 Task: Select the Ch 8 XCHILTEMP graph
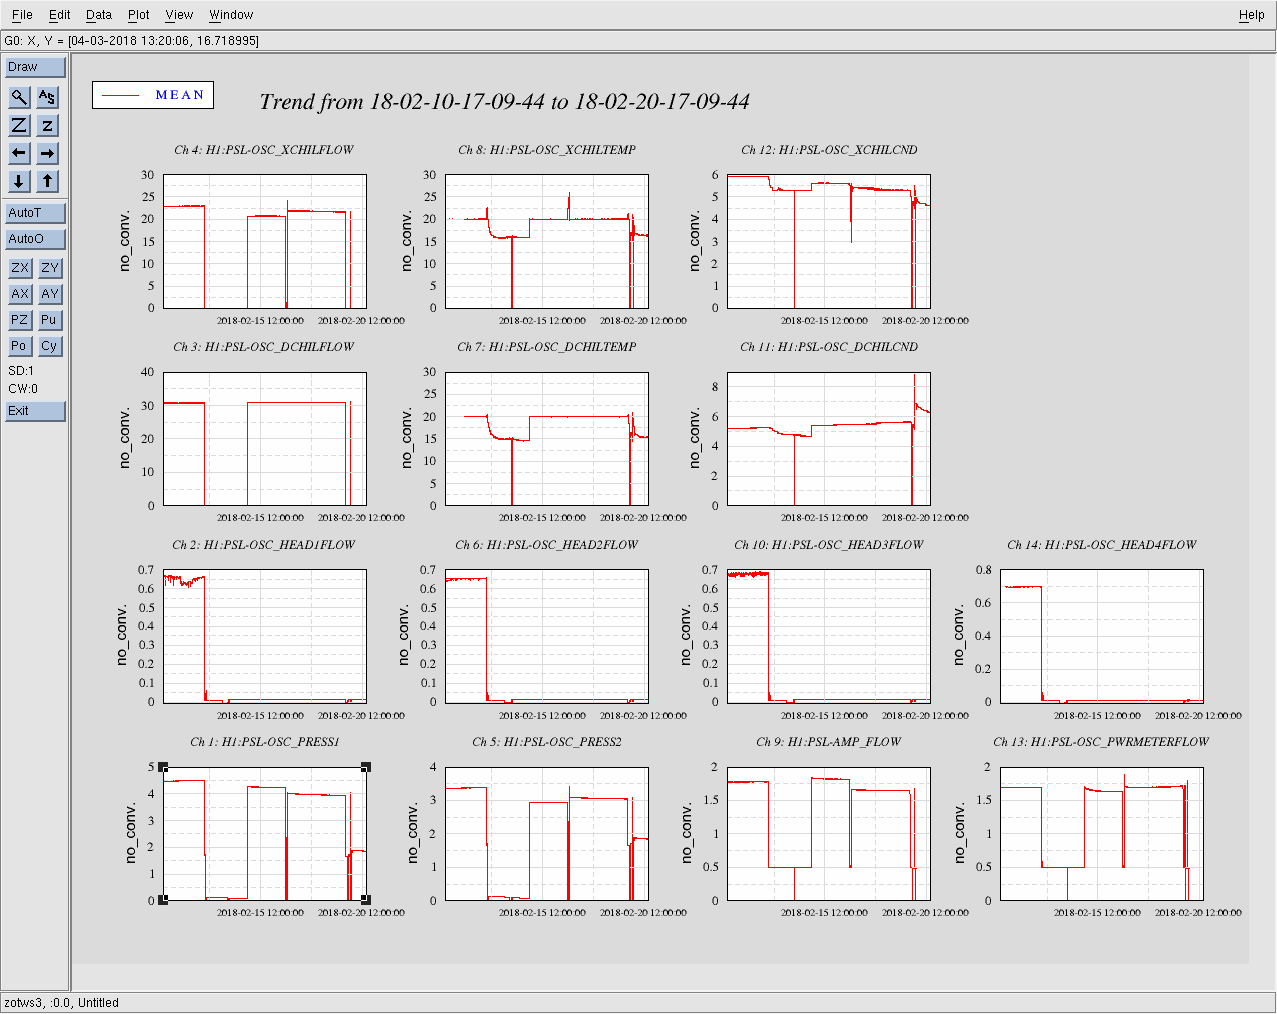point(546,241)
